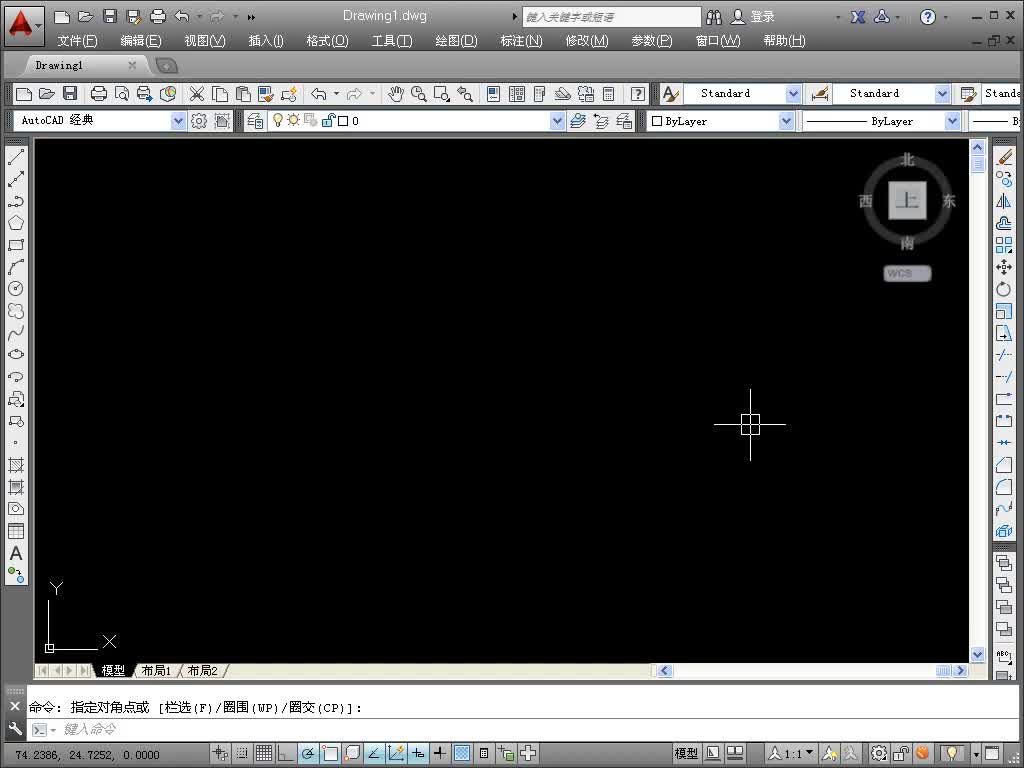Open the WCS dropdown under ViewCube
This screenshot has height=768, width=1024.
pos(907,274)
